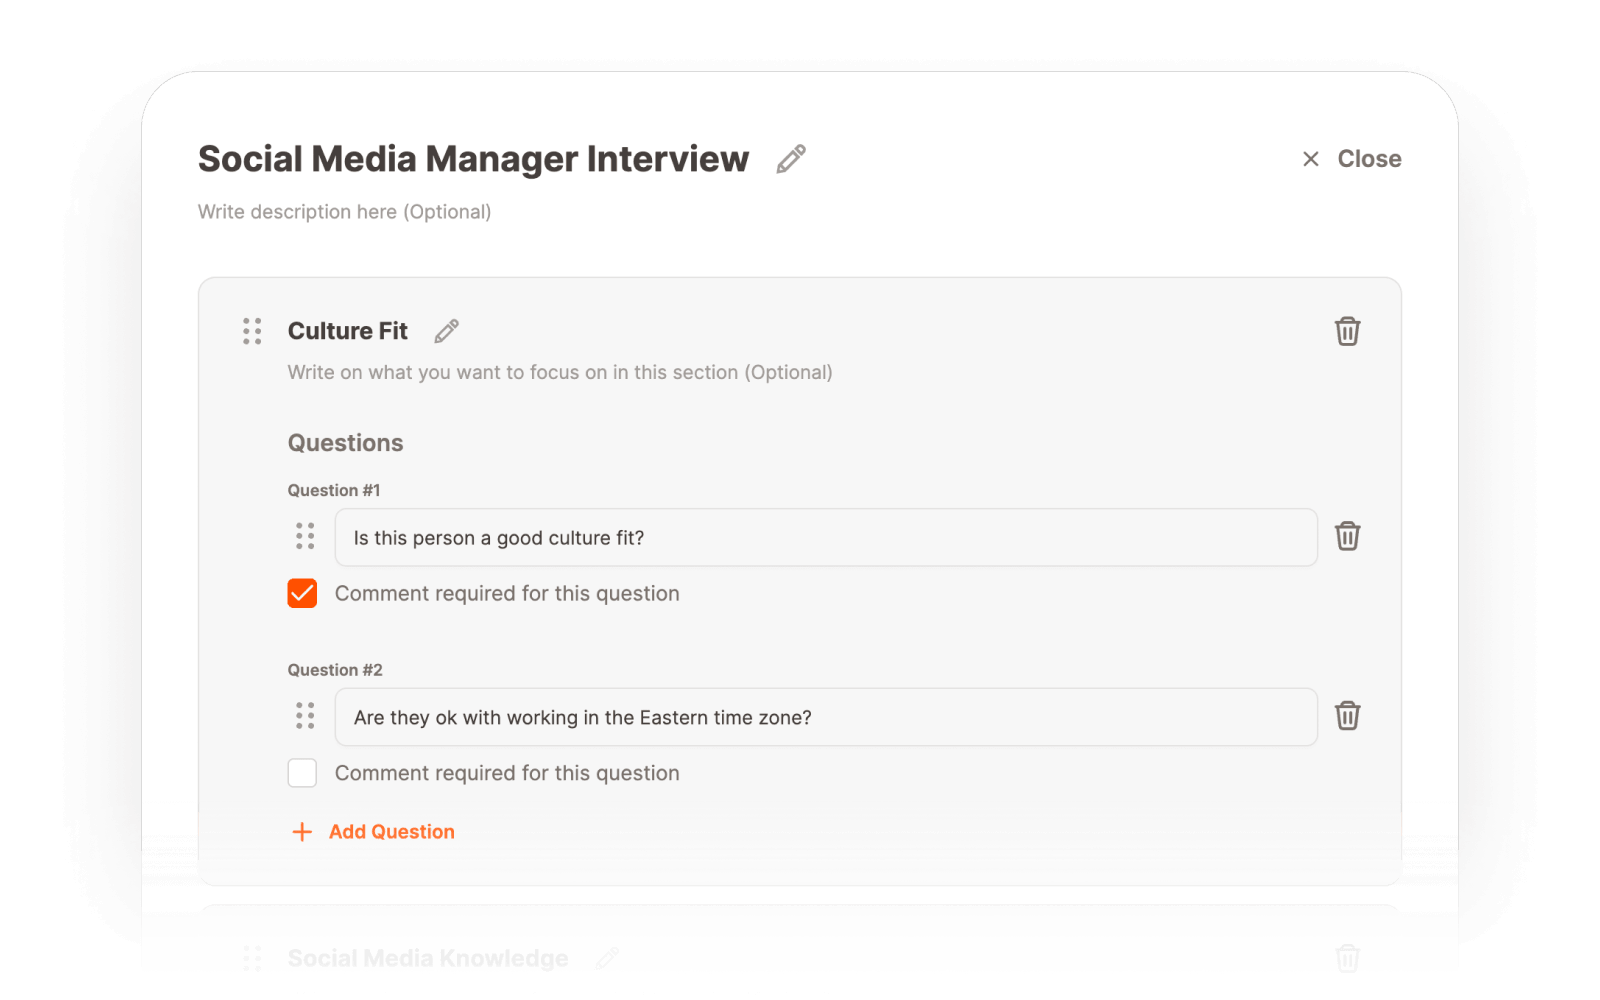Click 'Write description here (Optional)' field
Image resolution: width=1600 pixels, height=1000 pixels.
tap(344, 212)
